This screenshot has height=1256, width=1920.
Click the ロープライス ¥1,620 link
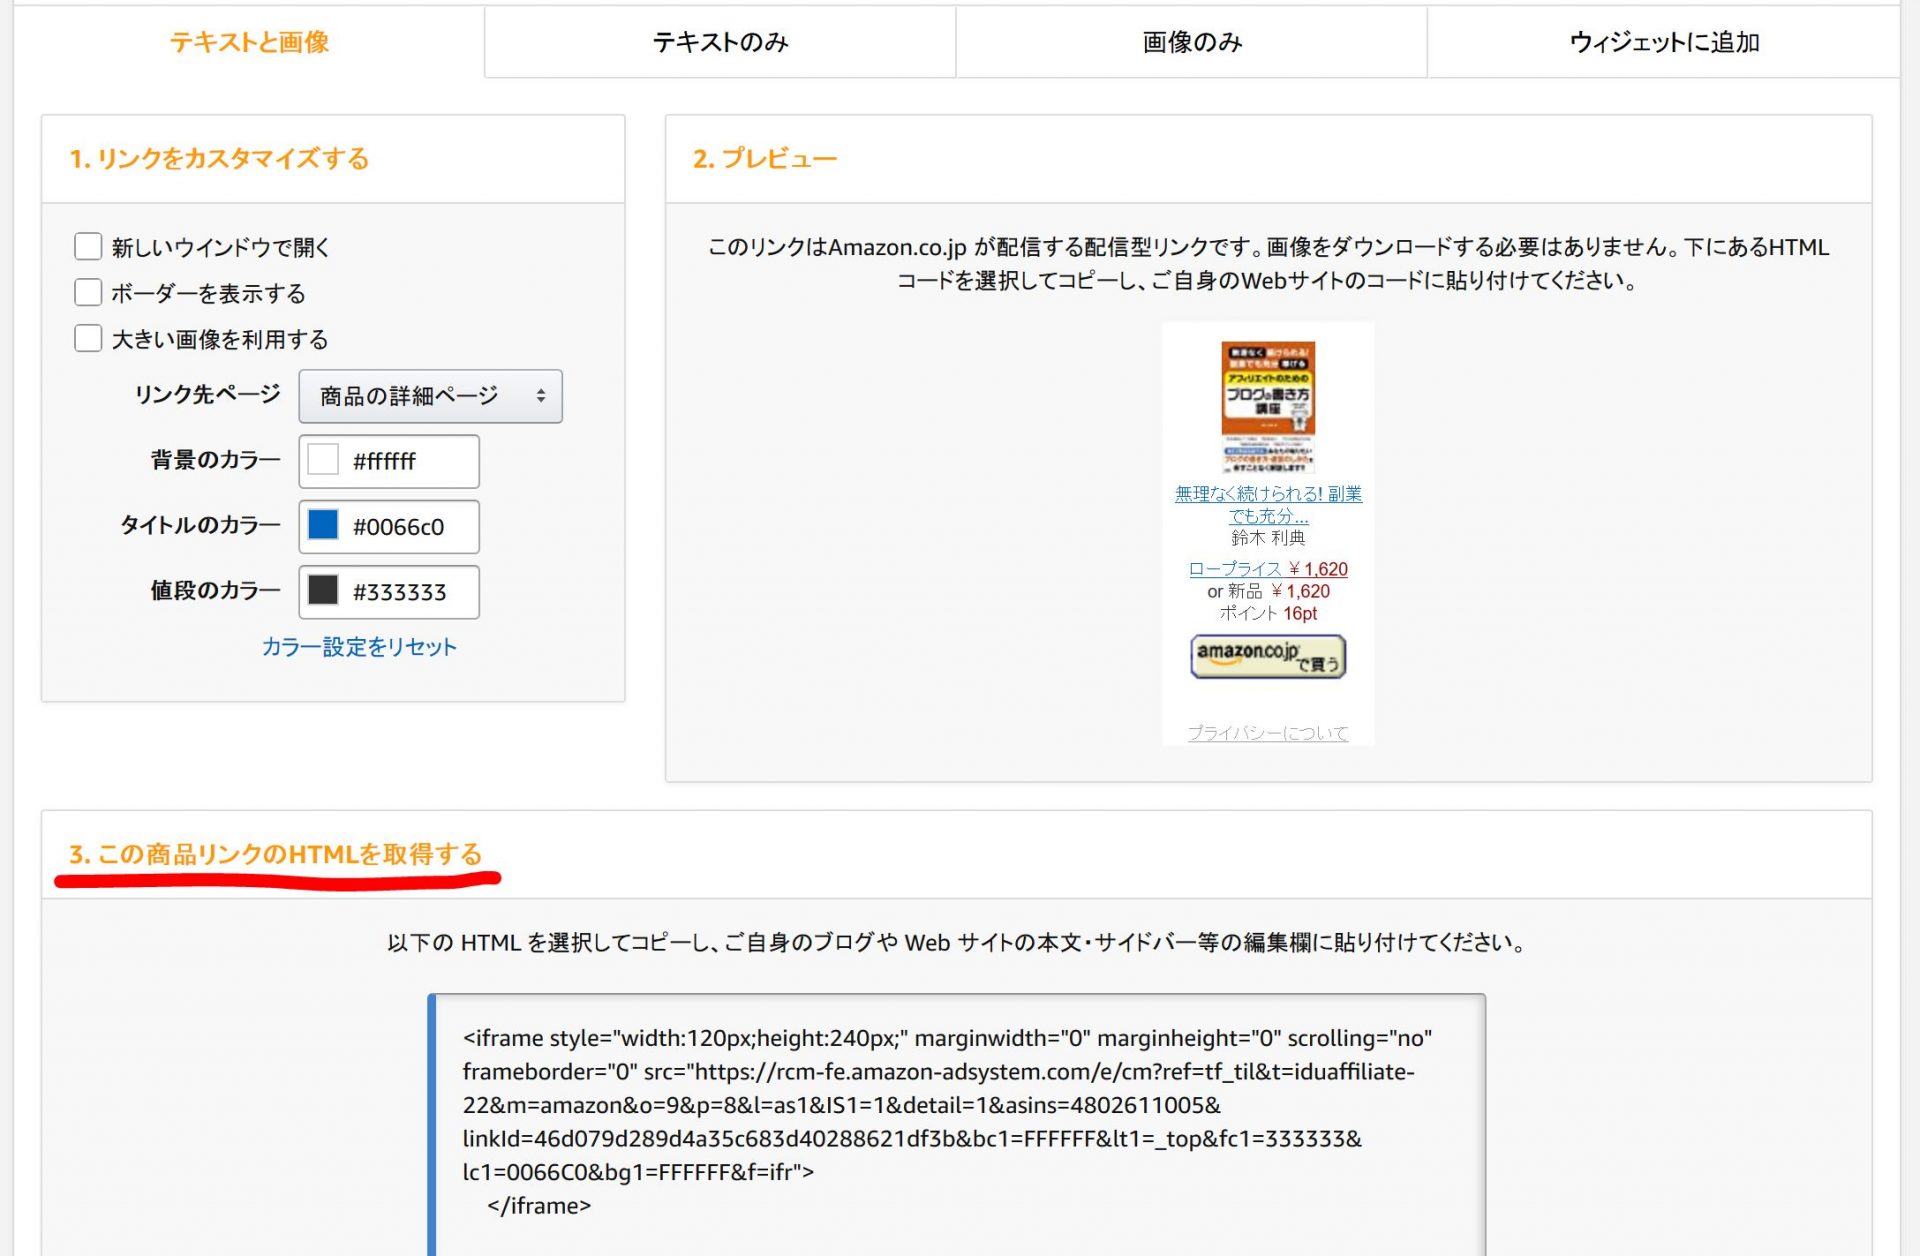[x=1268, y=569]
